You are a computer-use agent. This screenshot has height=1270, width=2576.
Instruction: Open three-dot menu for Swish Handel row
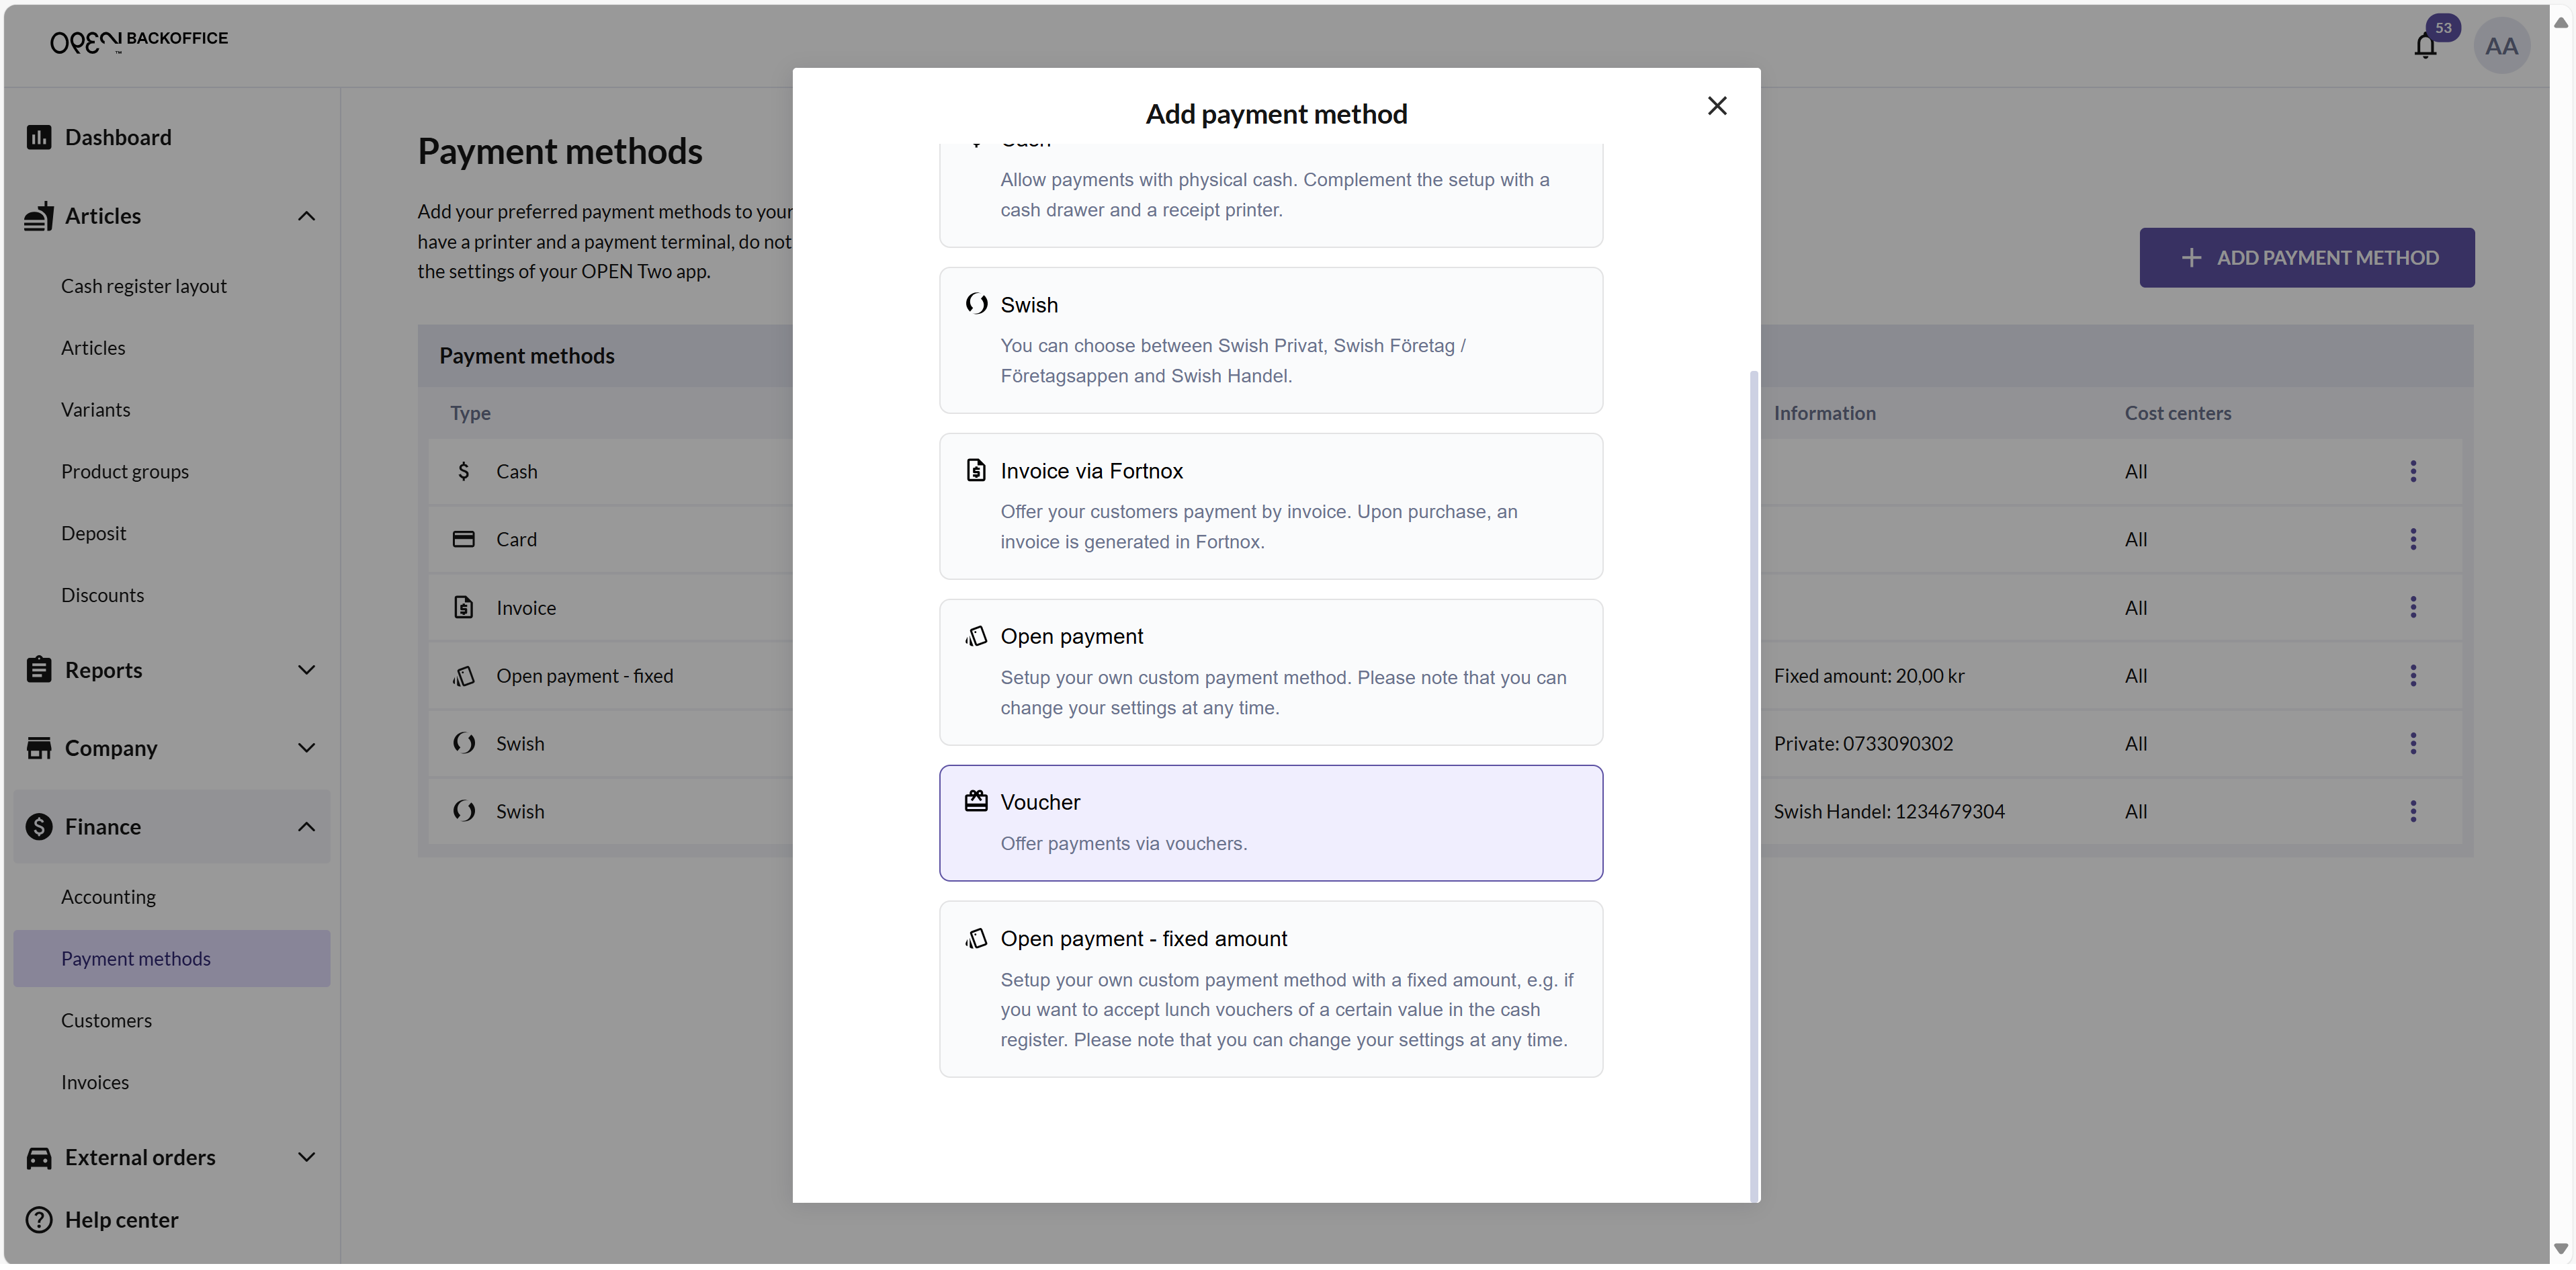[2412, 812]
